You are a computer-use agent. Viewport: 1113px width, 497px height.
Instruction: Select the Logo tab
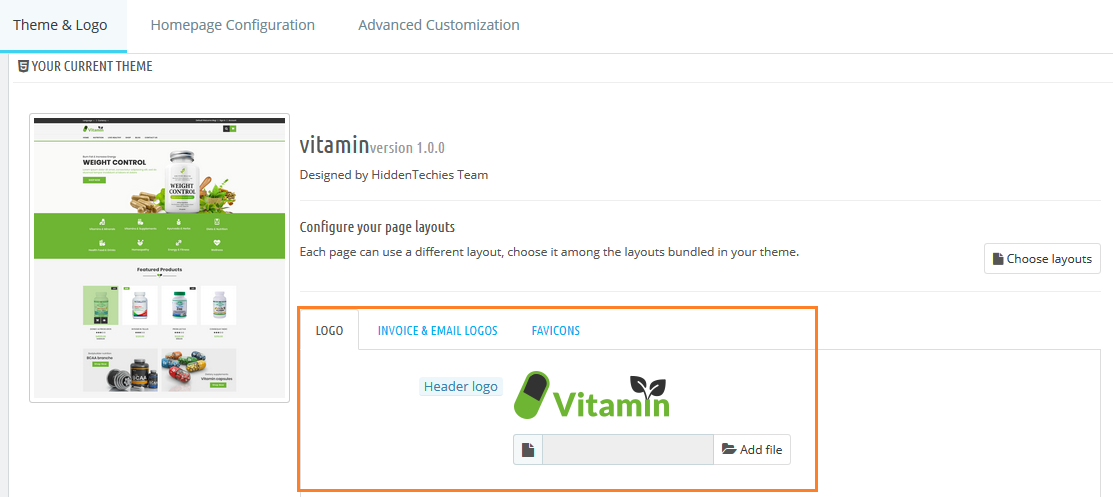pos(329,331)
